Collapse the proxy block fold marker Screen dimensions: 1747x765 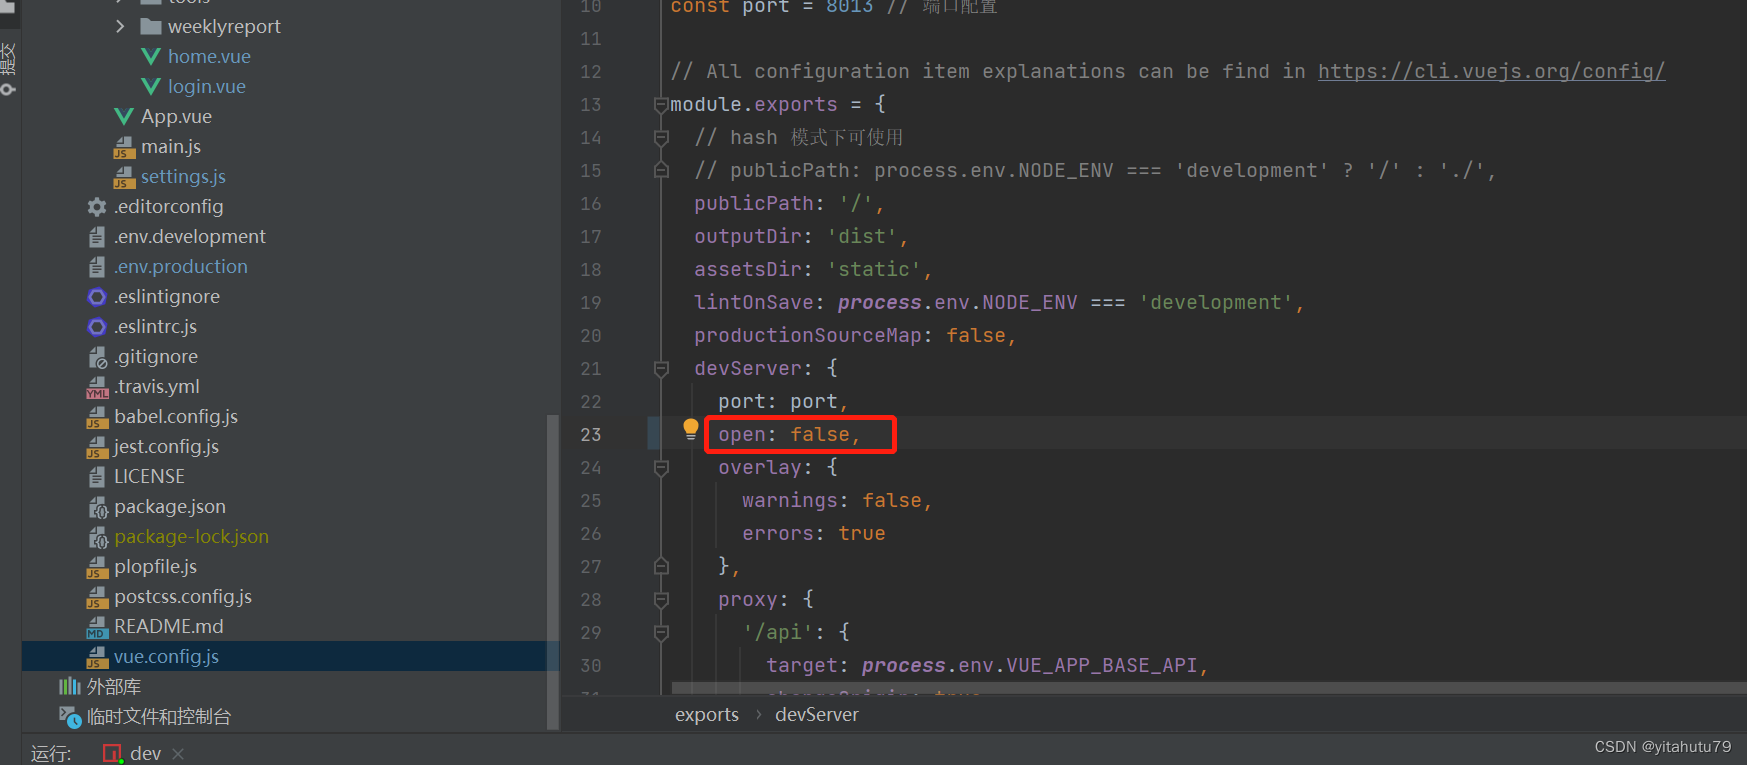point(661,600)
